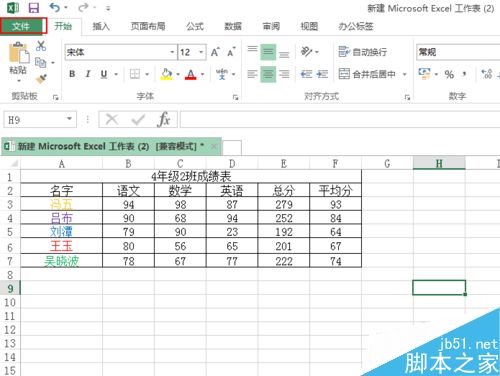500x376 pixels.
Task: Open the 公式 (Formulas) tab
Action: coord(195,26)
